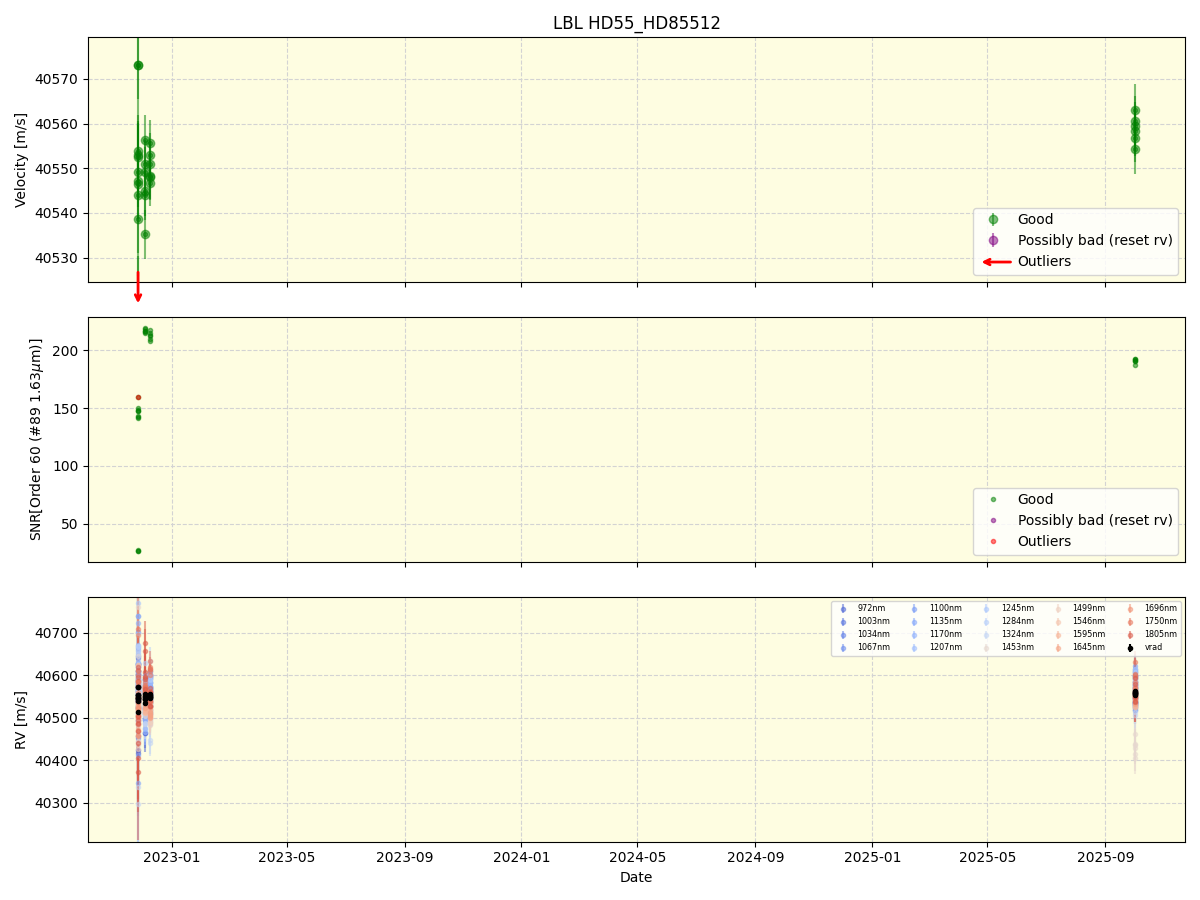Click the 1750nm legend label
Viewport: 1200px width, 900px height.
[x=1161, y=621]
